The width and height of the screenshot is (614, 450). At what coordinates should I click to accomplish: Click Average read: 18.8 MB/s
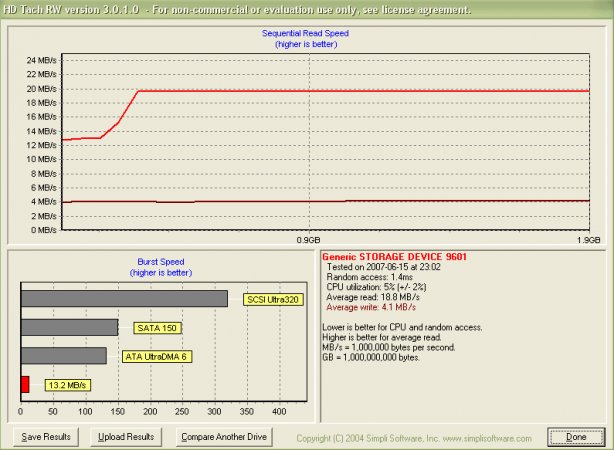coord(373,297)
